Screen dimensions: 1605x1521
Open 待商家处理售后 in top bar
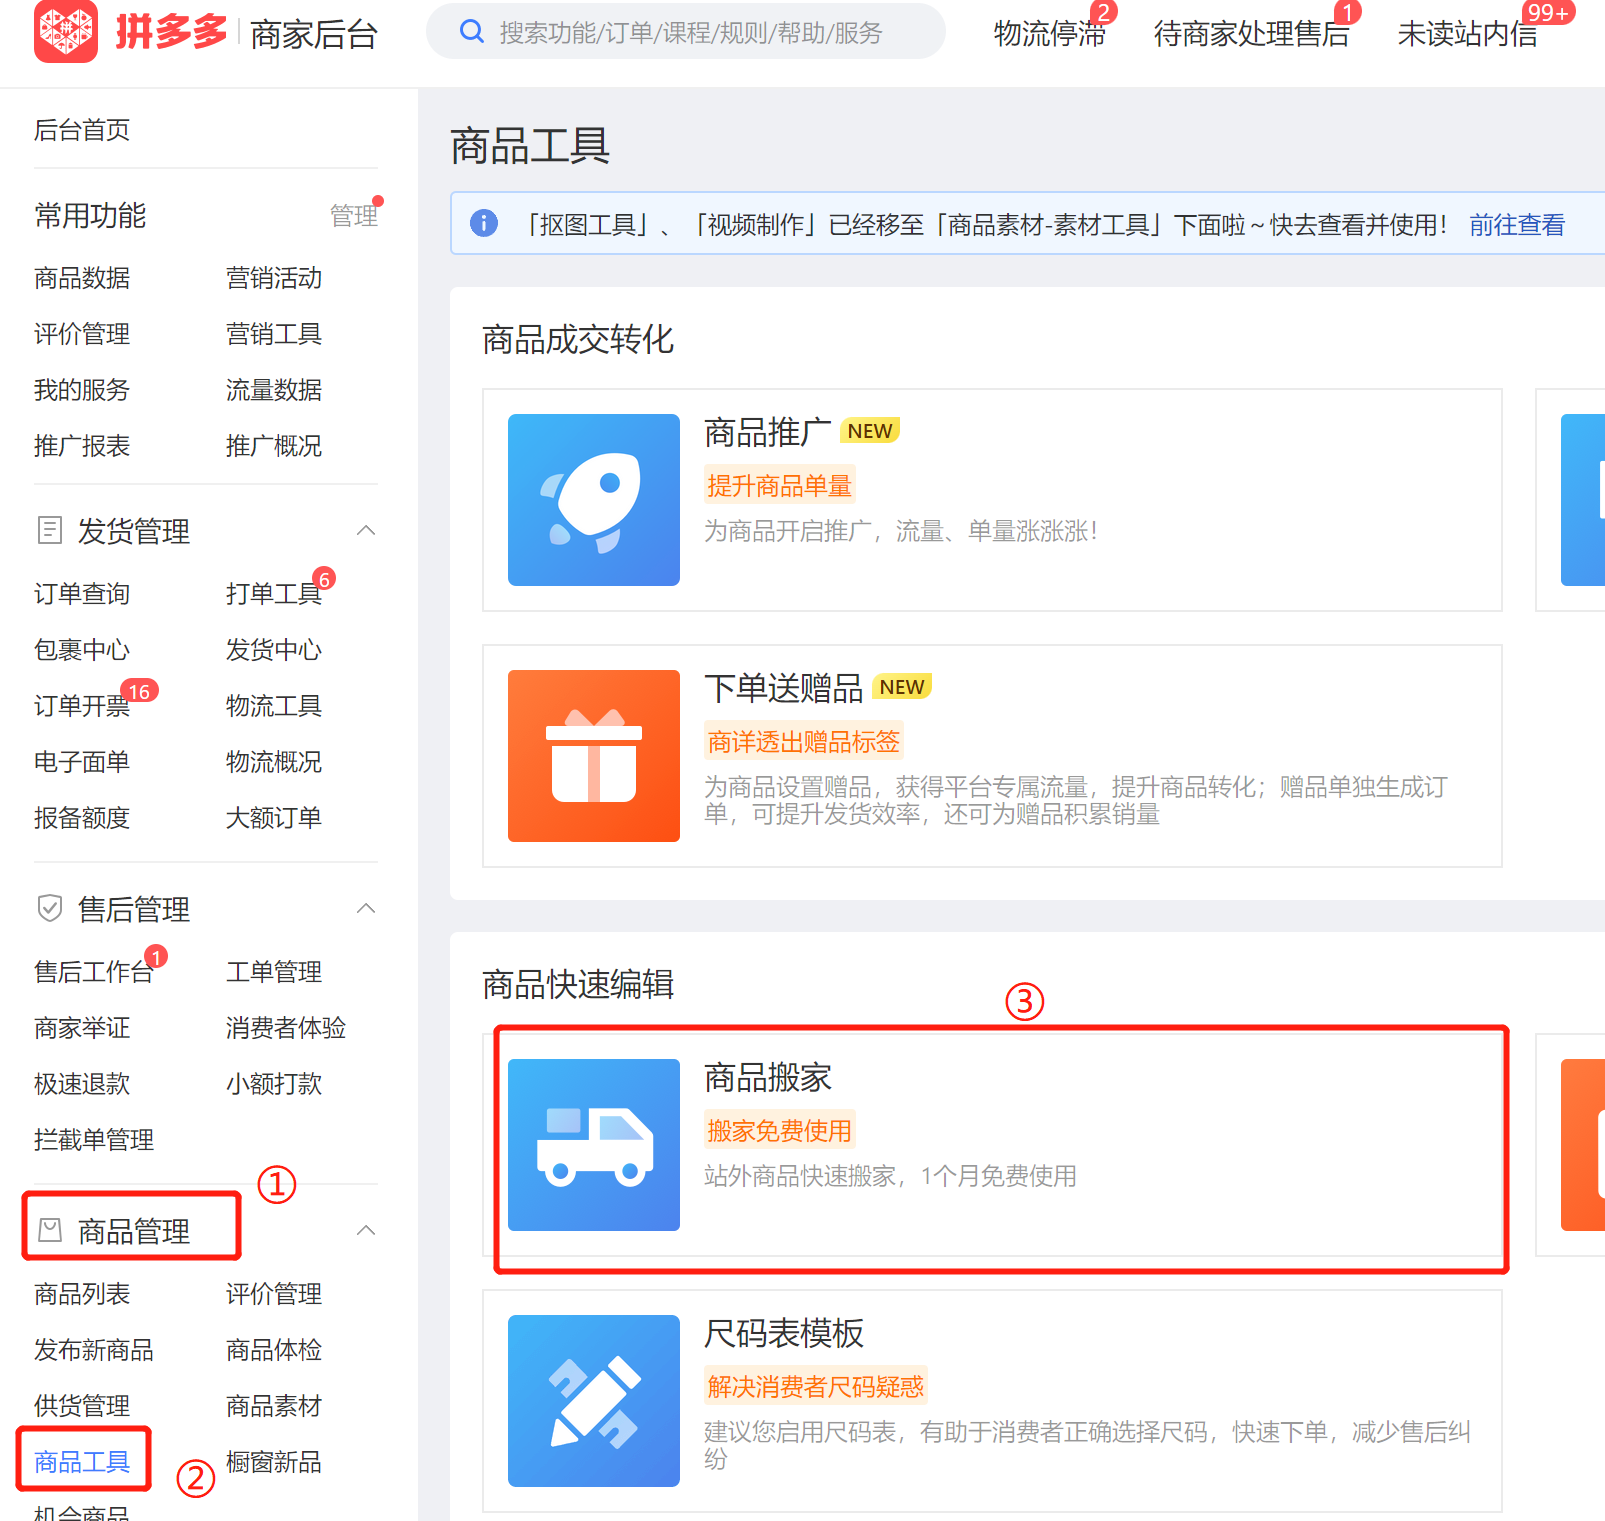point(1251,34)
